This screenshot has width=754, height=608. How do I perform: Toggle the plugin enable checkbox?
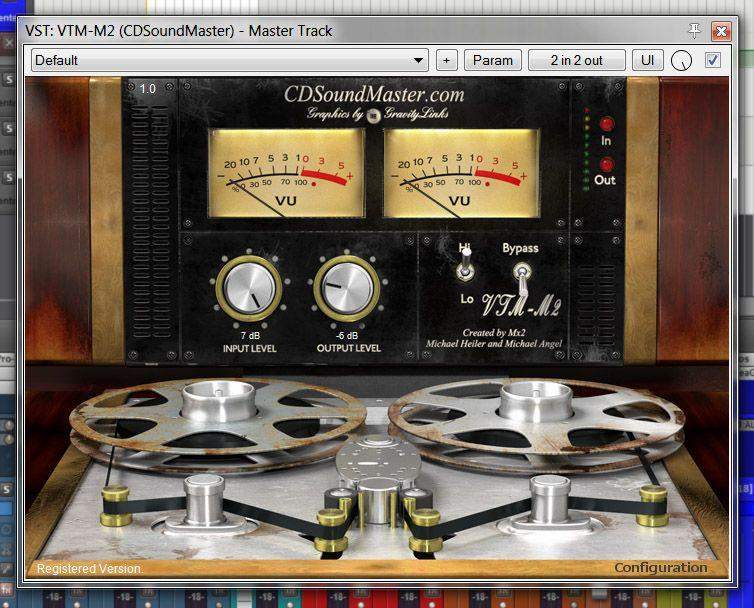713,60
